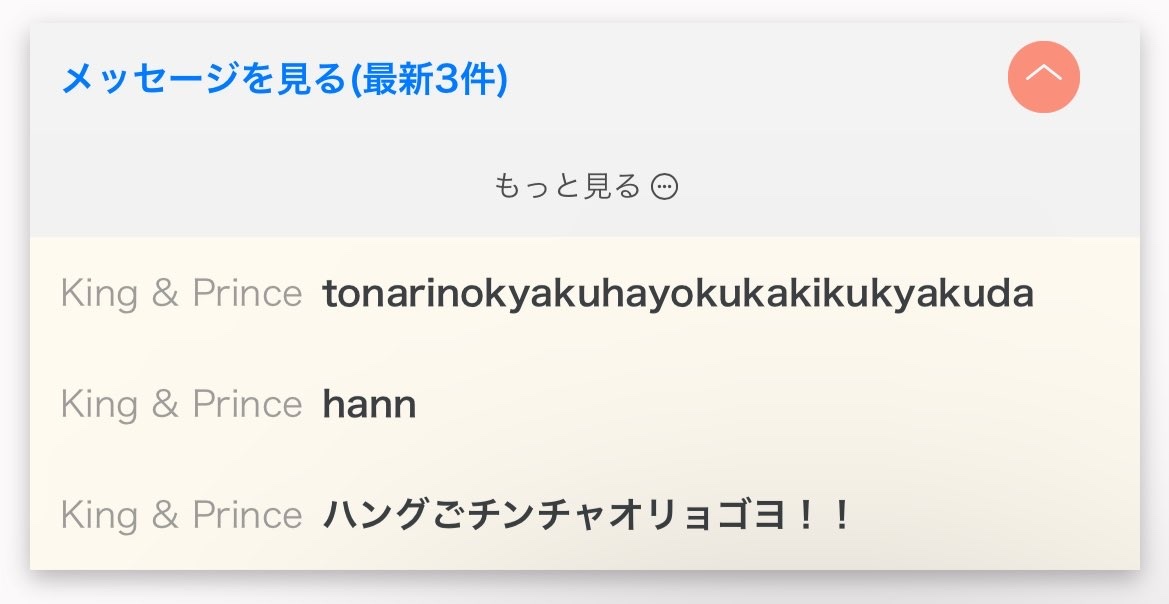Screen dimensions: 1169x604
Task: Collapse messages with the orange chevron button
Action: [1044, 77]
